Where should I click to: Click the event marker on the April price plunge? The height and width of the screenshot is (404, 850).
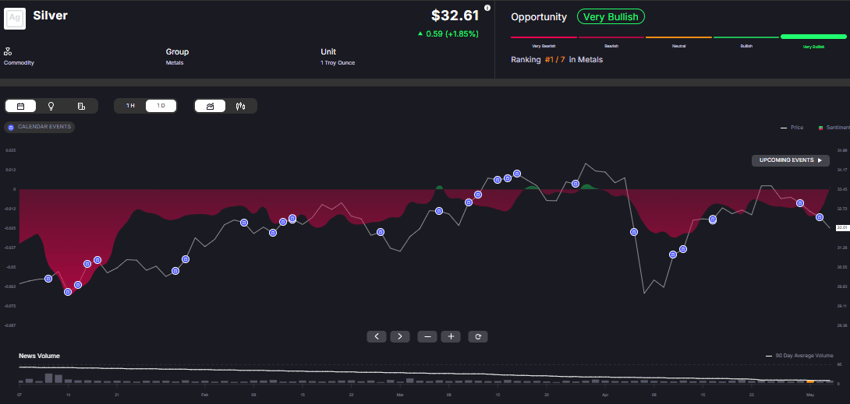(x=634, y=232)
